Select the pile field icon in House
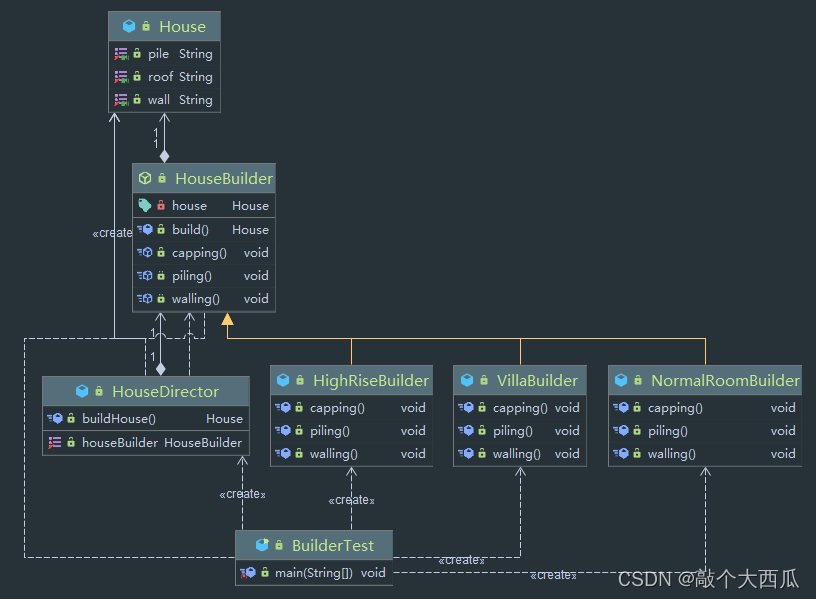Screen dimensions: 816x599 (x=121, y=54)
